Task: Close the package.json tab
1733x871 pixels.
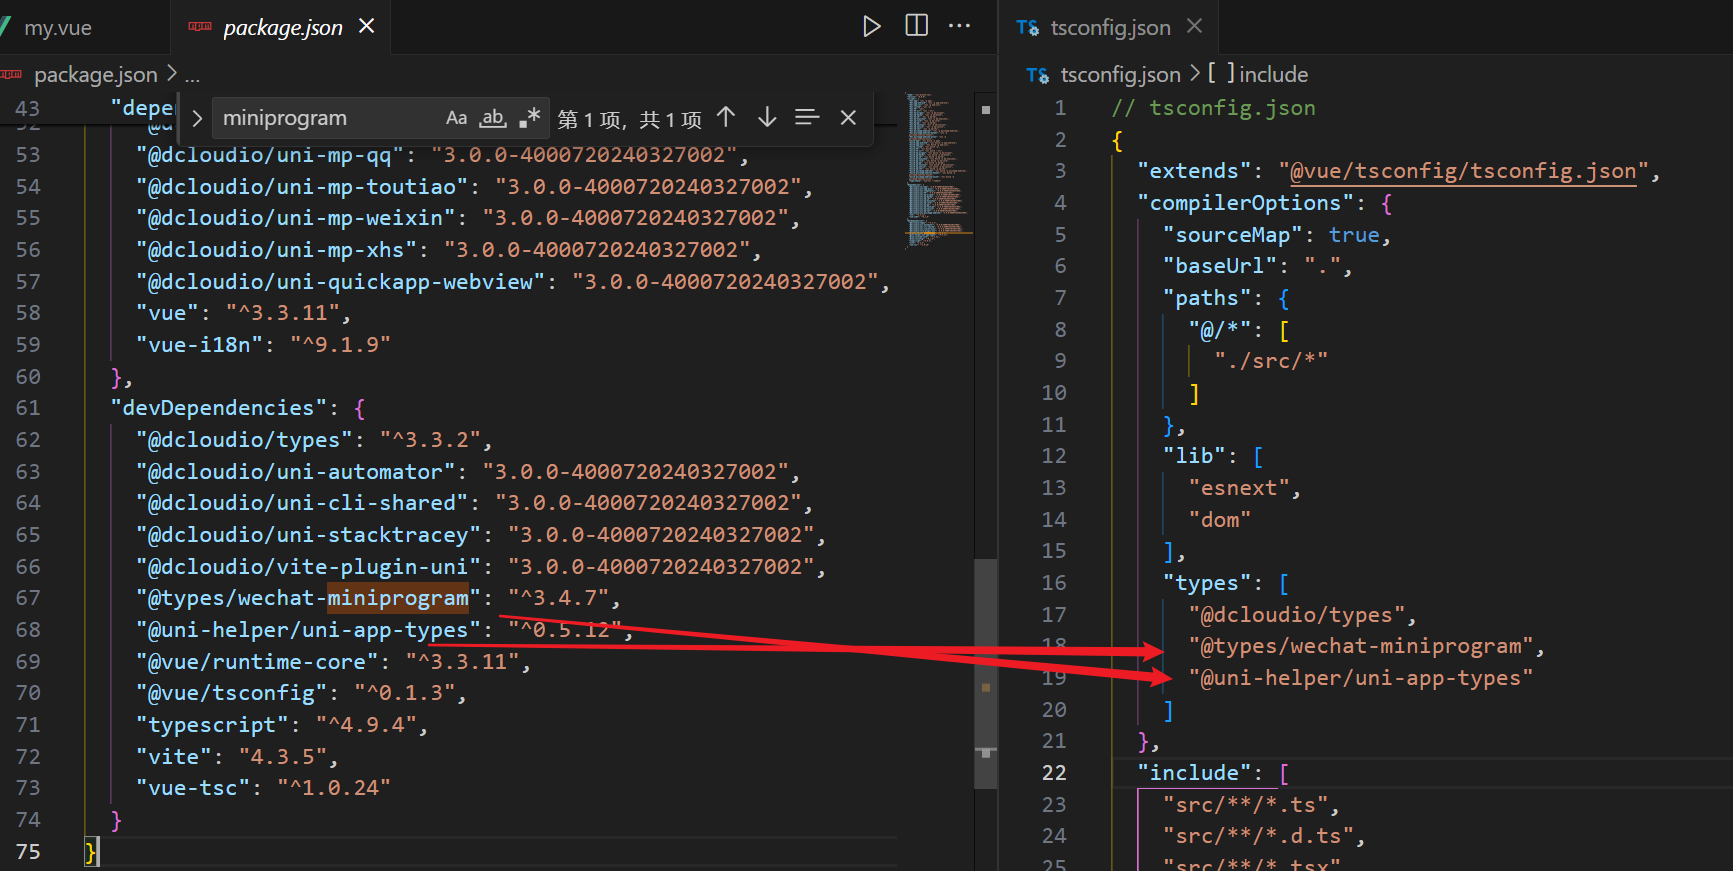Action: click(367, 26)
